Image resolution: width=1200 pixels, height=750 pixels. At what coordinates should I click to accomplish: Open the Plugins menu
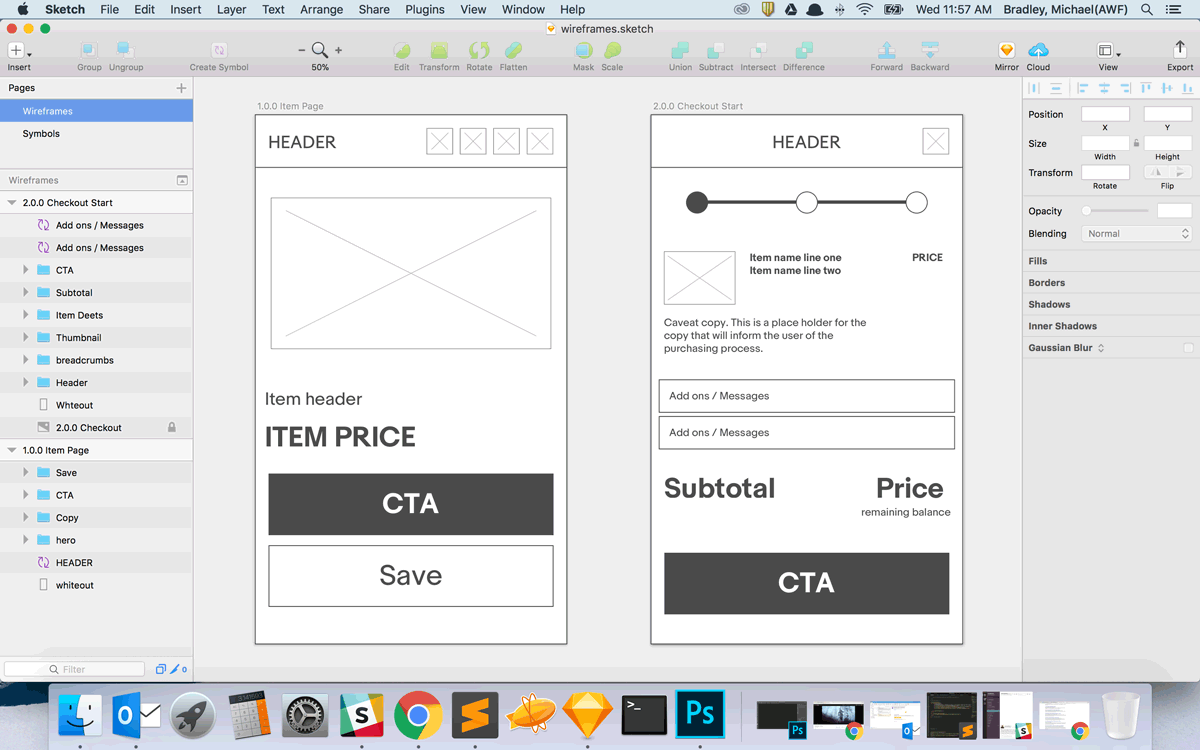(425, 9)
